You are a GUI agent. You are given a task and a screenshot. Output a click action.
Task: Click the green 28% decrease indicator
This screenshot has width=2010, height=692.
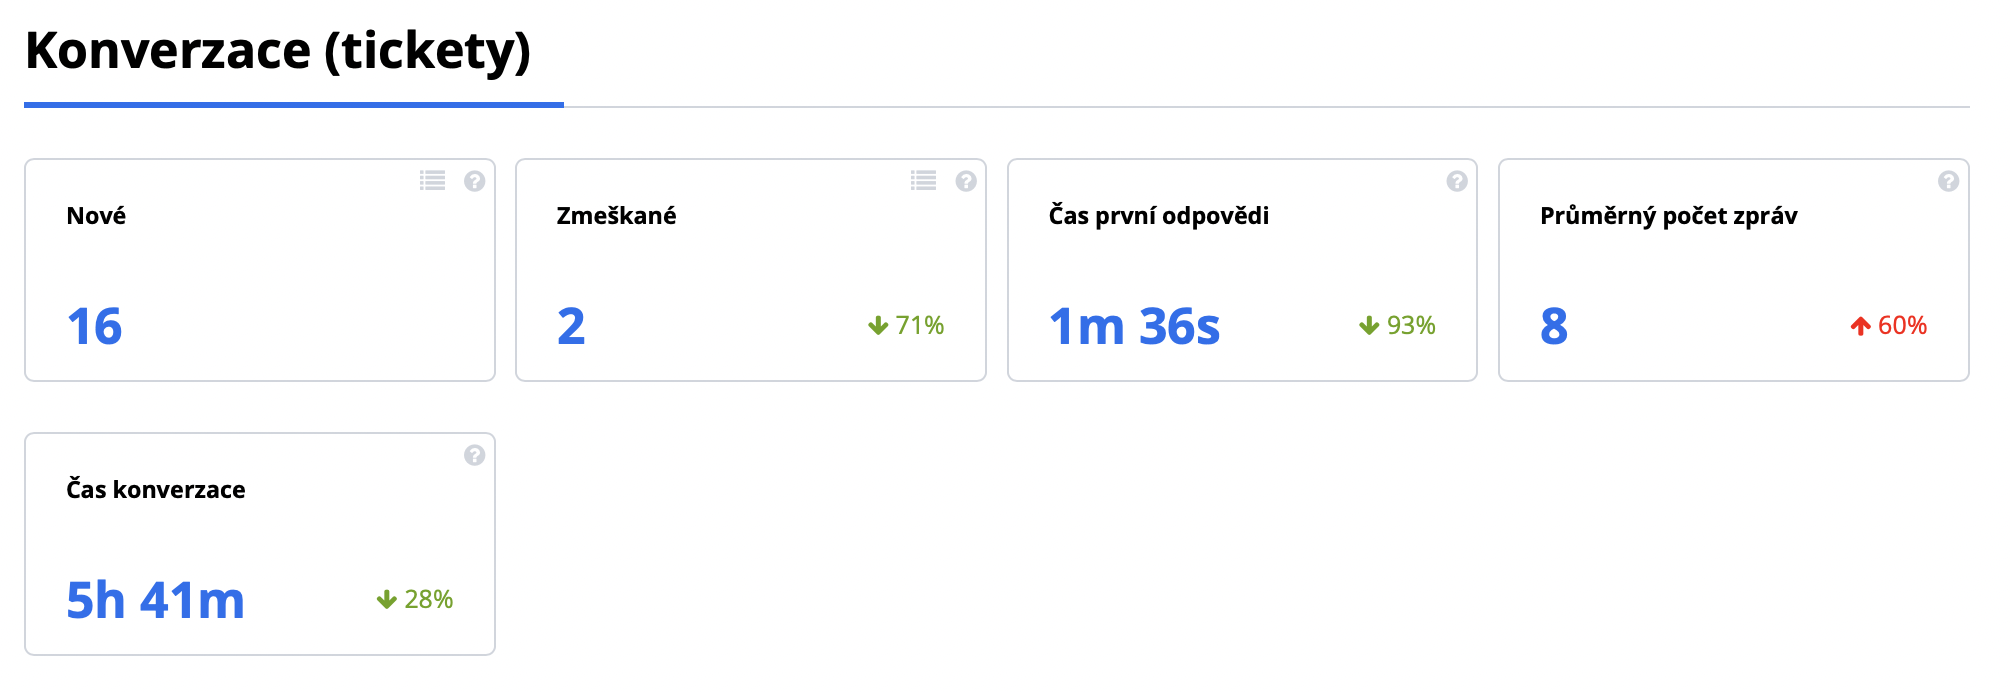(416, 599)
